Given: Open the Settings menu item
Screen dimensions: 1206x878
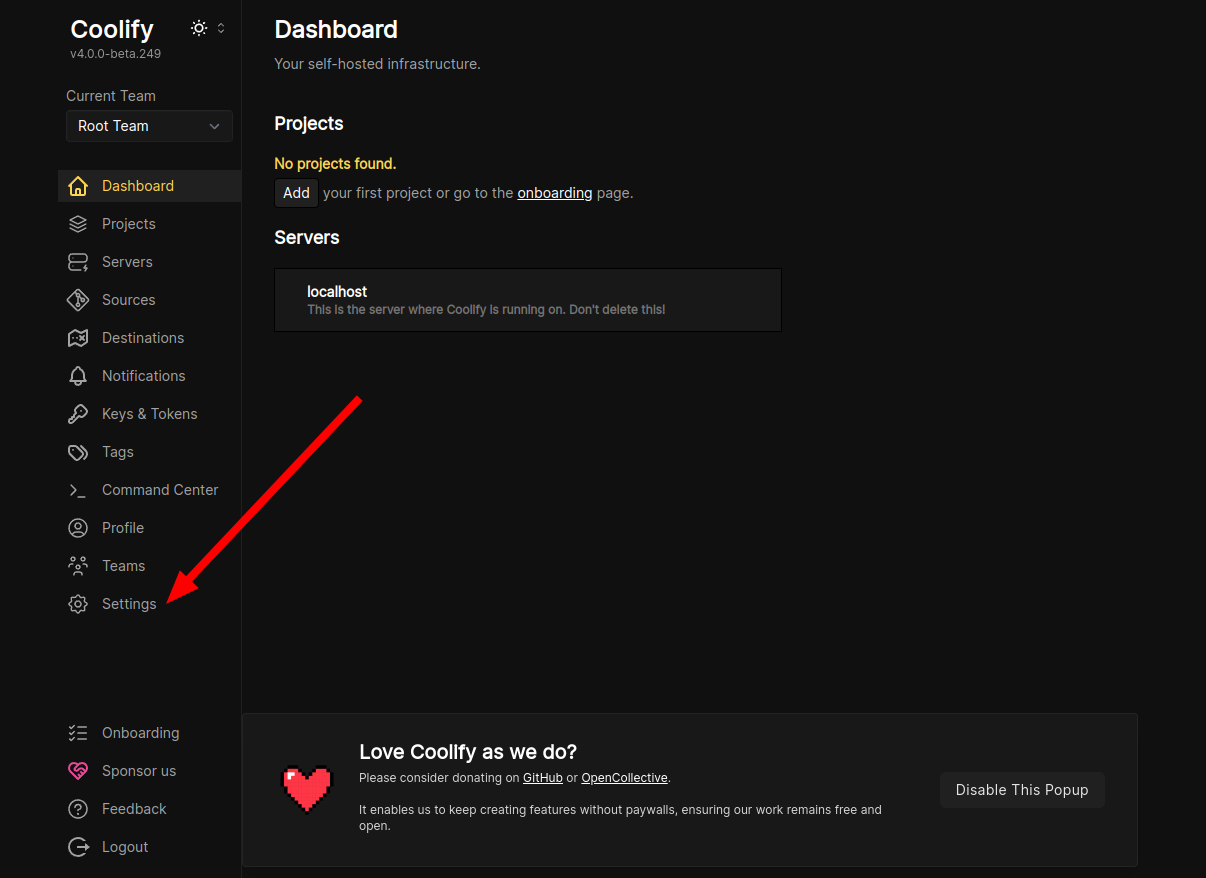Looking at the screenshot, I should (x=149, y=604).
